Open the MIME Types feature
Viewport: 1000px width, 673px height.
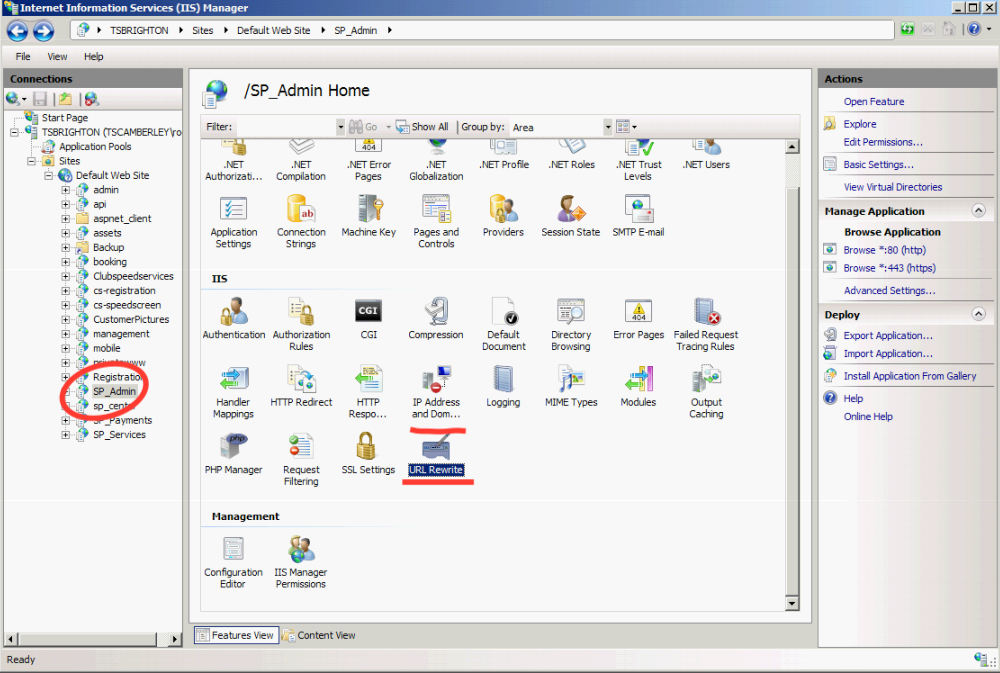pos(571,387)
